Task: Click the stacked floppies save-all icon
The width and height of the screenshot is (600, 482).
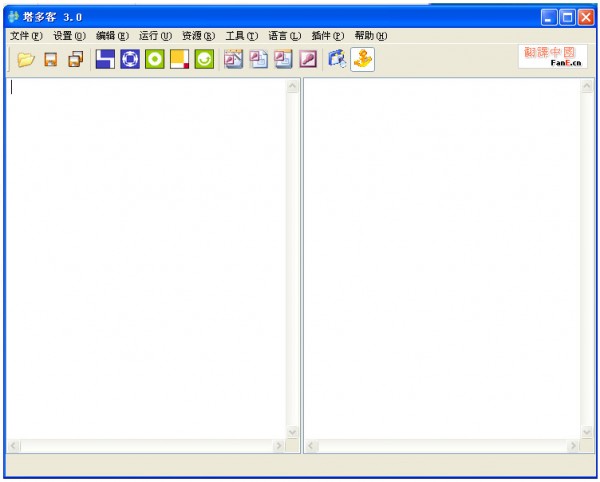Action: (75, 59)
